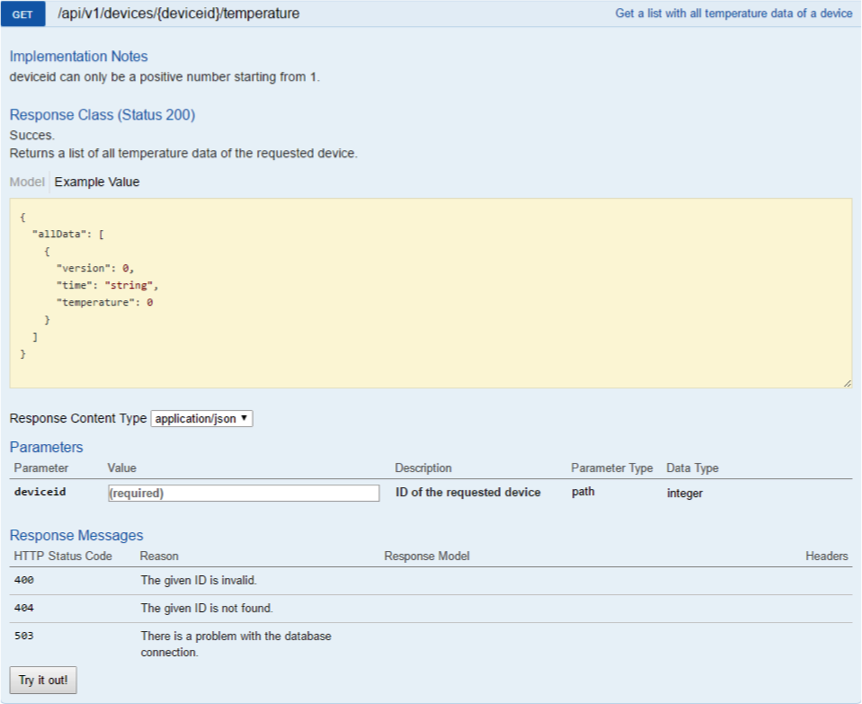Switch to the Model tab

(27, 182)
